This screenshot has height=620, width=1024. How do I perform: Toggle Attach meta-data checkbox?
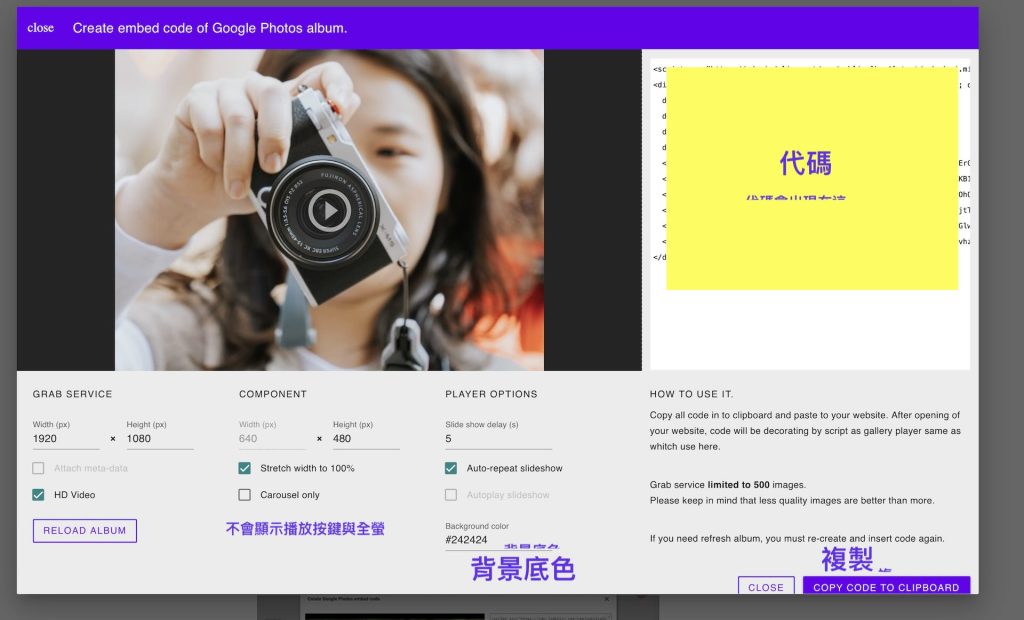pyautogui.click(x=39, y=468)
